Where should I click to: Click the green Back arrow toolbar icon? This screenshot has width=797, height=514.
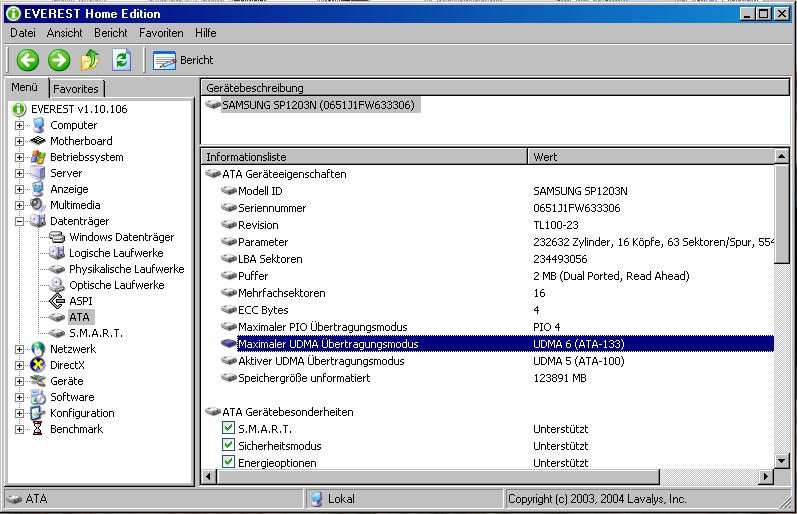coord(27,60)
